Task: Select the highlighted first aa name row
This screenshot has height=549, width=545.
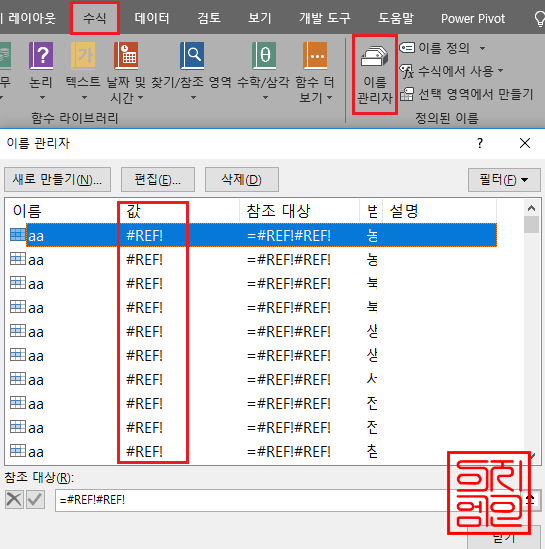Action: coord(253,235)
